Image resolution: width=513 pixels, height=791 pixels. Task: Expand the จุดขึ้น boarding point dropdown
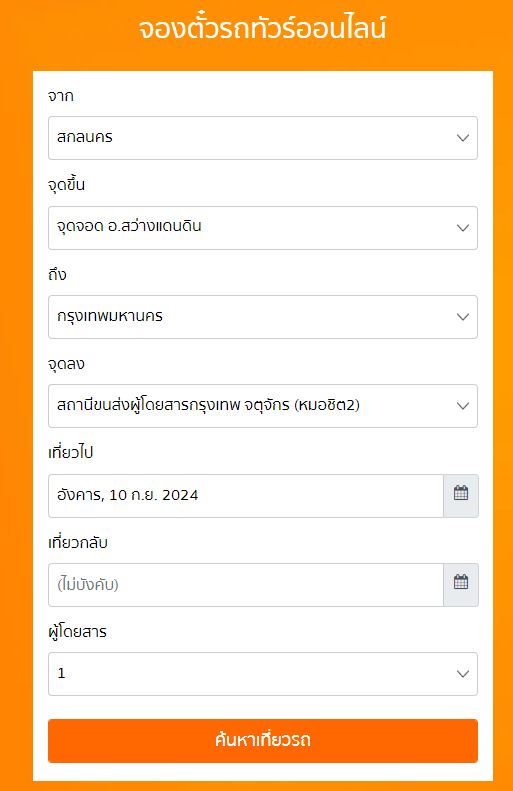[263, 228]
